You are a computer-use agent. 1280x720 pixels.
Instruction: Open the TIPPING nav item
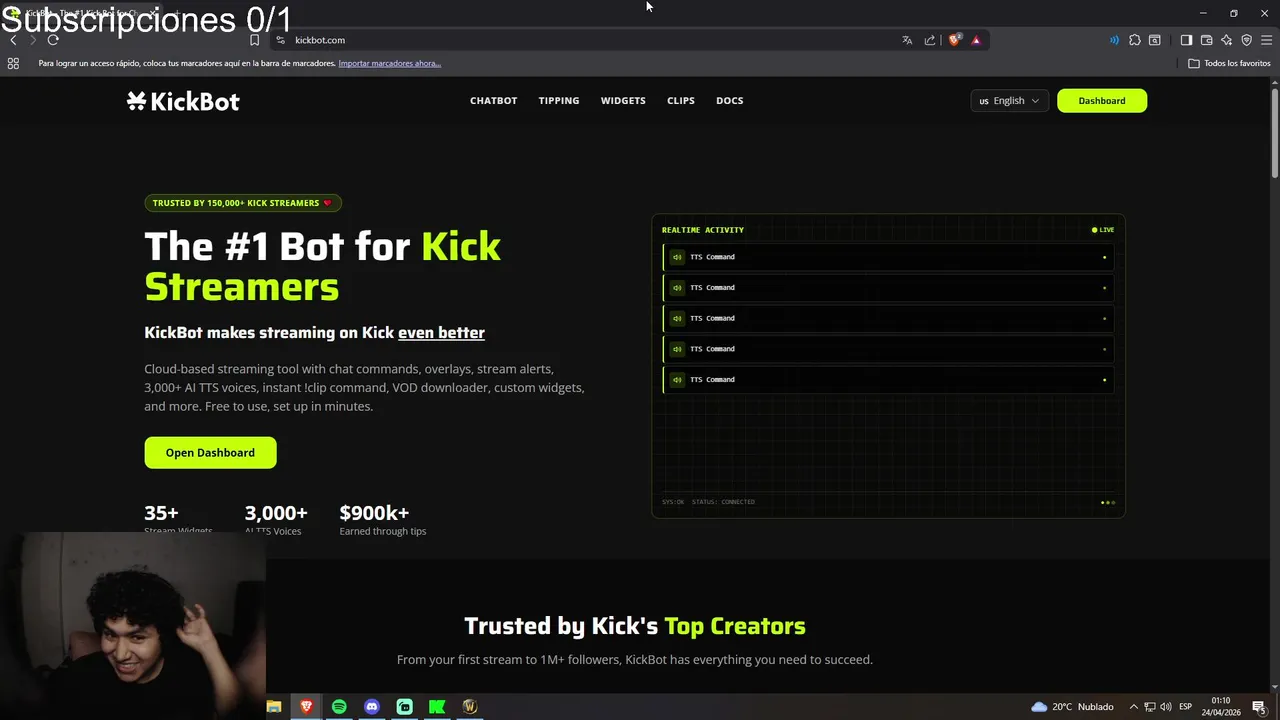559,101
